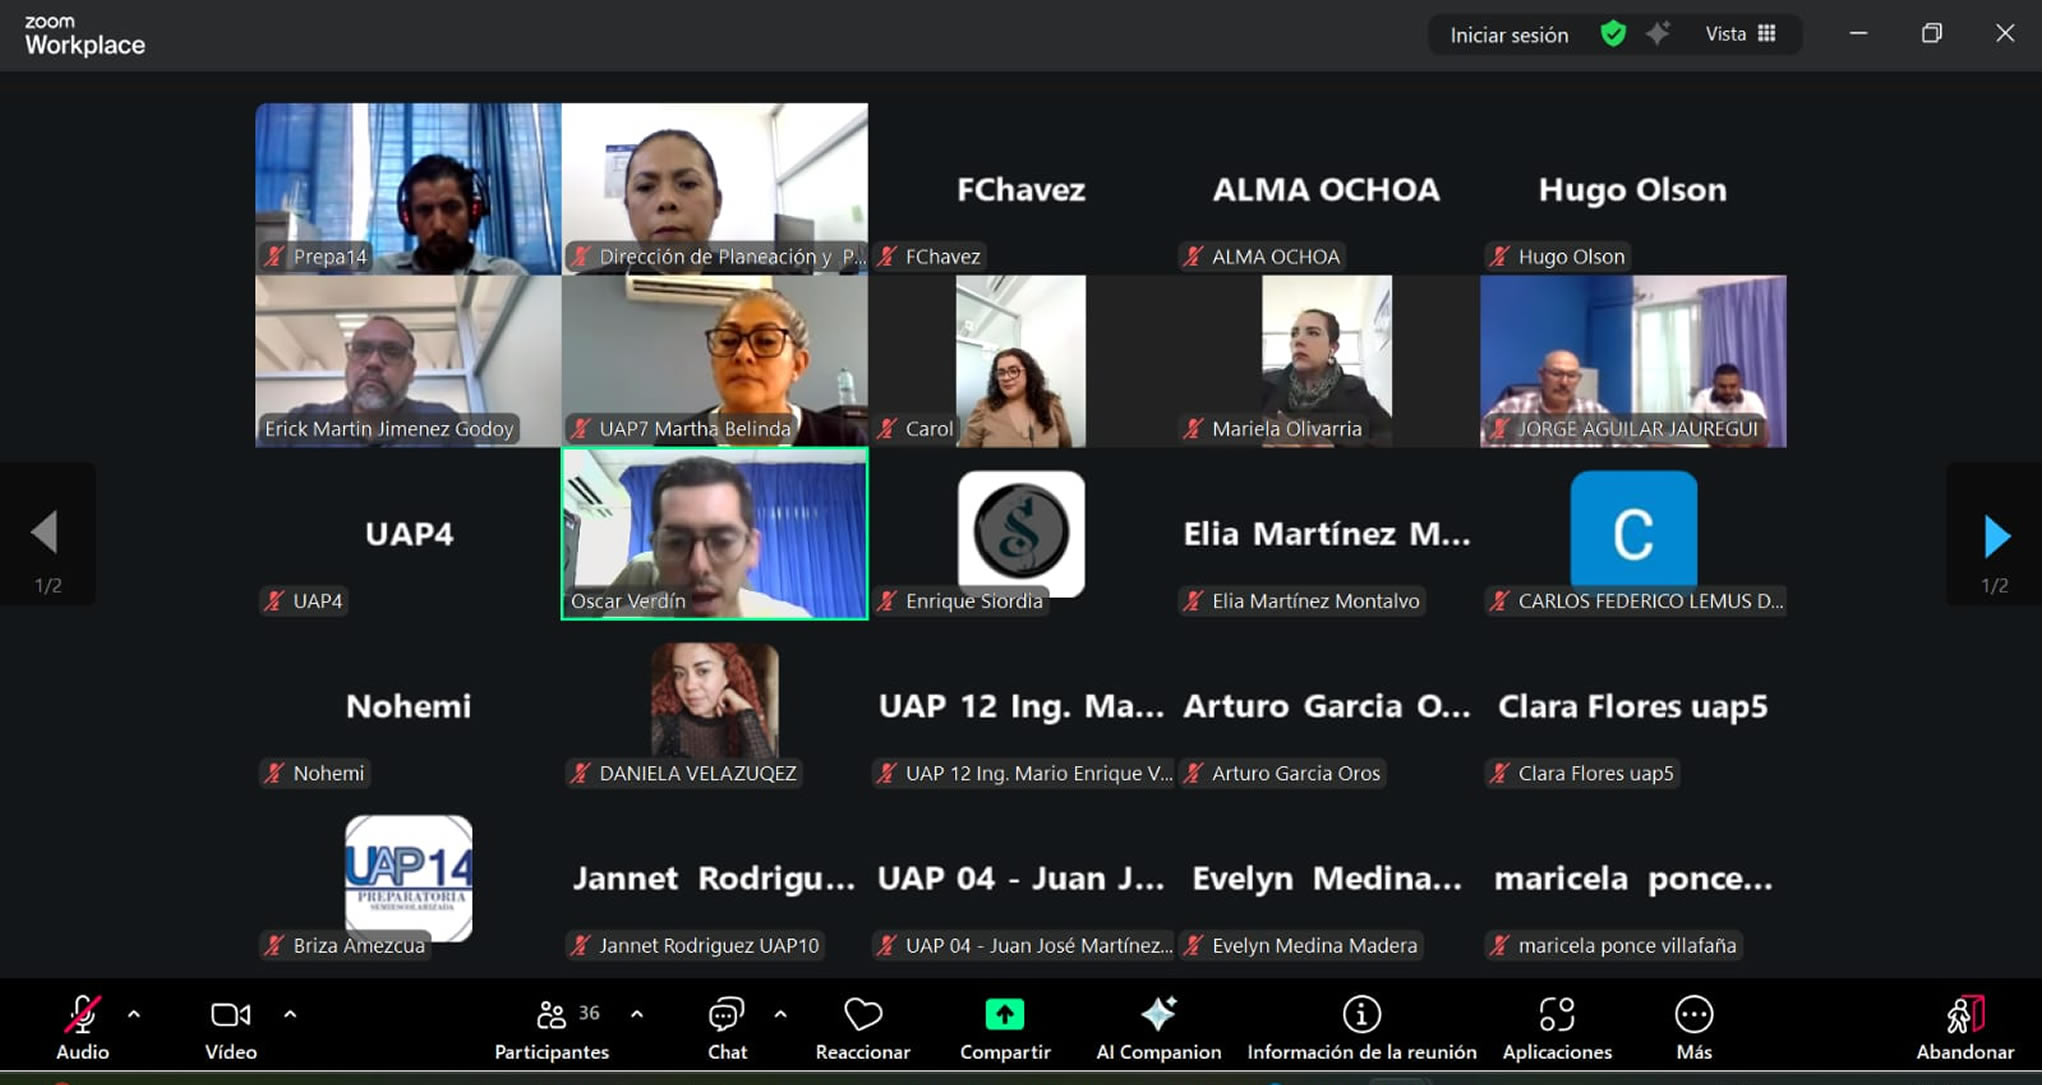Image resolution: width=2048 pixels, height=1085 pixels.
Task: Click the green encryption shield icon
Action: point(1612,34)
